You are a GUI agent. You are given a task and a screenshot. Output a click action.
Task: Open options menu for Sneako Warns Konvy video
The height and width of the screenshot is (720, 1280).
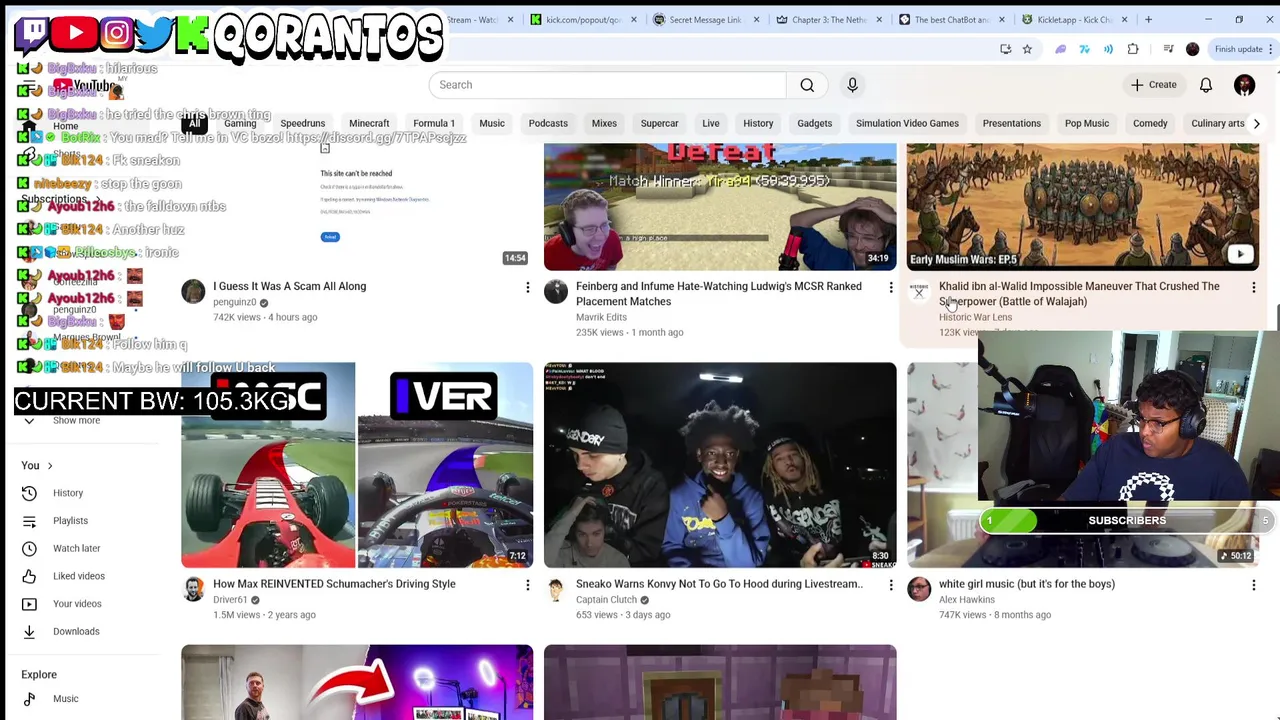[891, 586]
